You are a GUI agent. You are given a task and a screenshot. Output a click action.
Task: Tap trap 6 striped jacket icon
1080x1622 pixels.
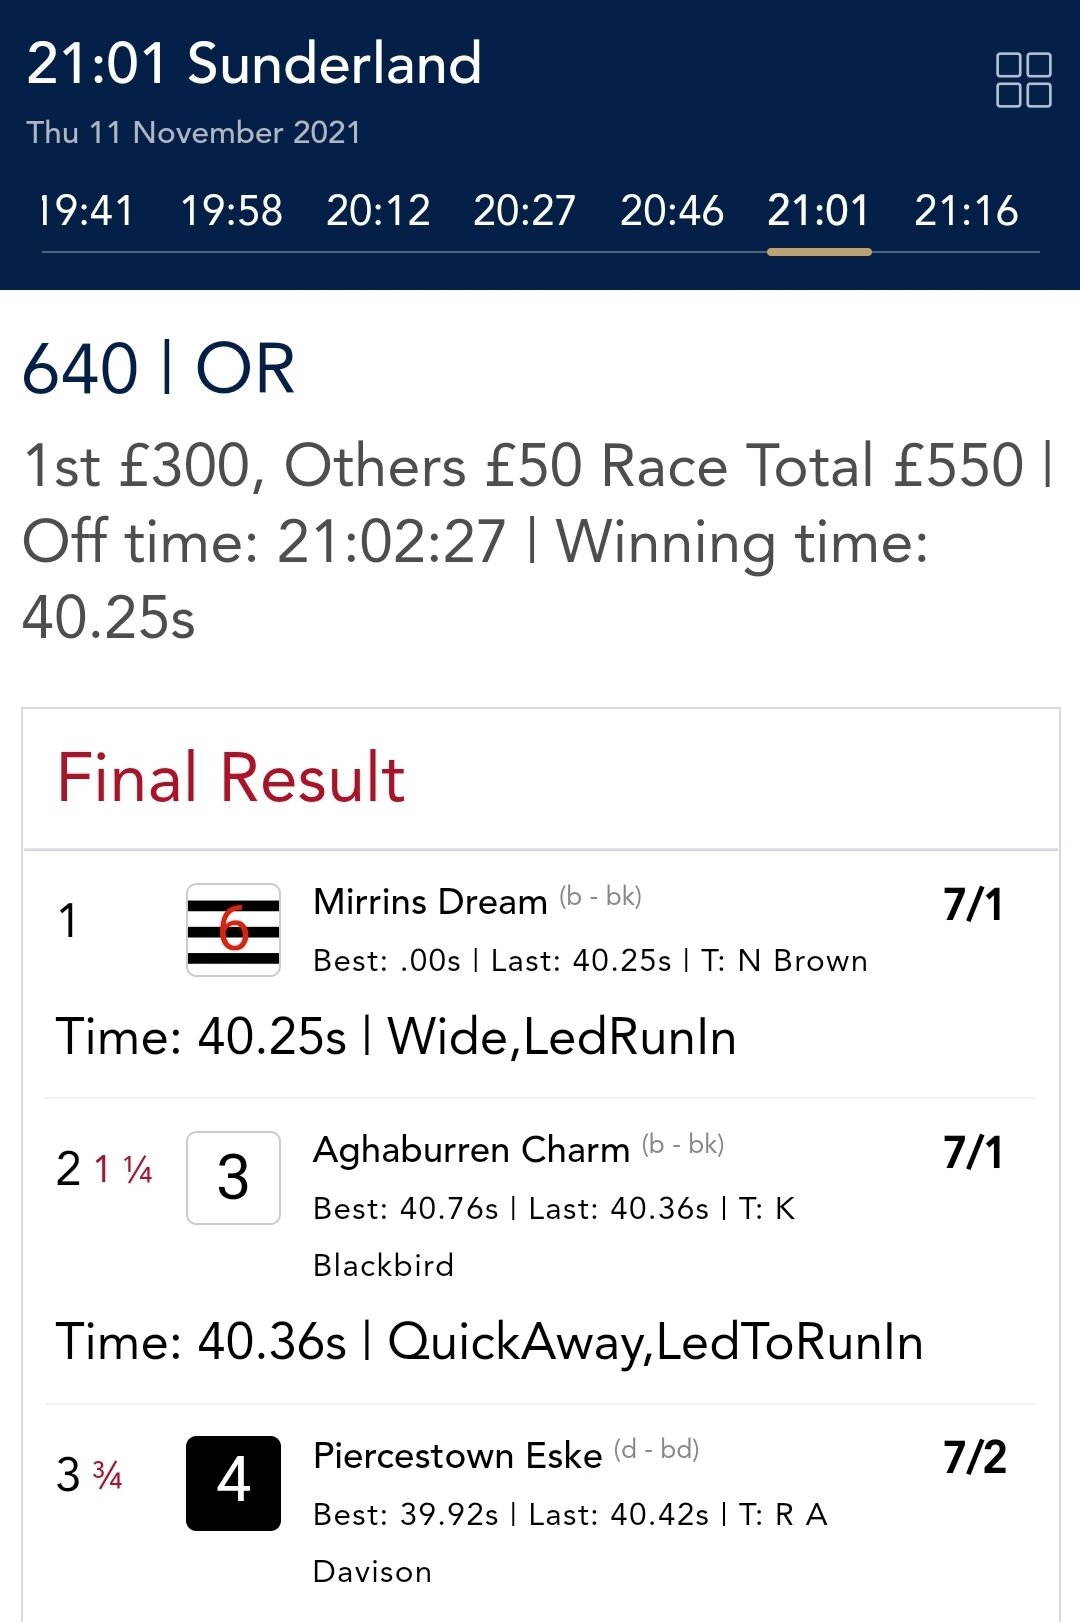233,930
